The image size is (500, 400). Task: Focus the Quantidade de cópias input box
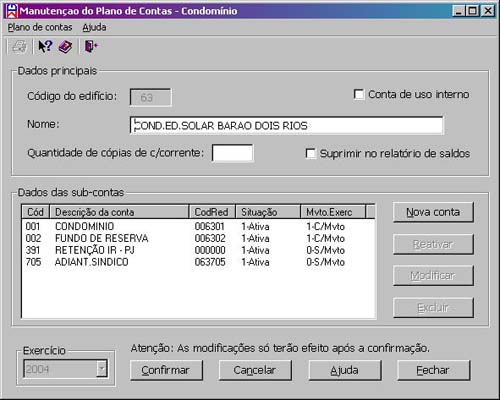(232, 153)
